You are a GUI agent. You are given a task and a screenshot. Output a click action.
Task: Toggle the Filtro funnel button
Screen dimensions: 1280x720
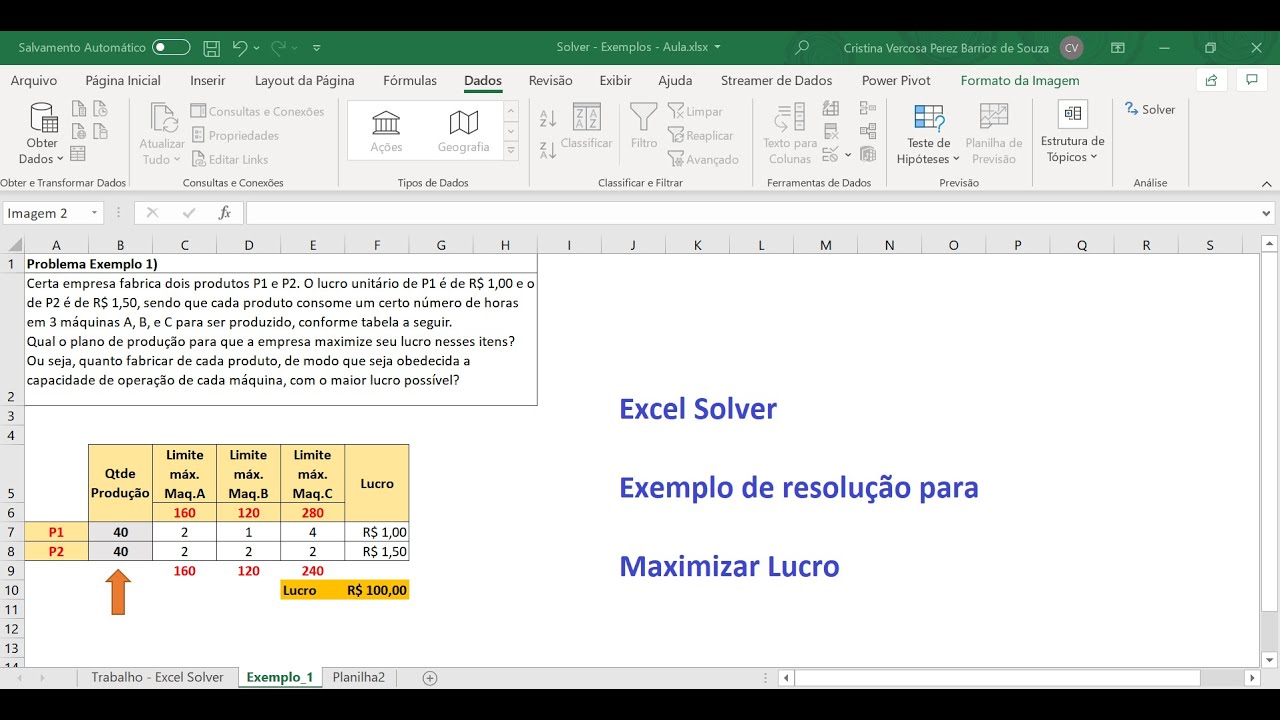644,127
